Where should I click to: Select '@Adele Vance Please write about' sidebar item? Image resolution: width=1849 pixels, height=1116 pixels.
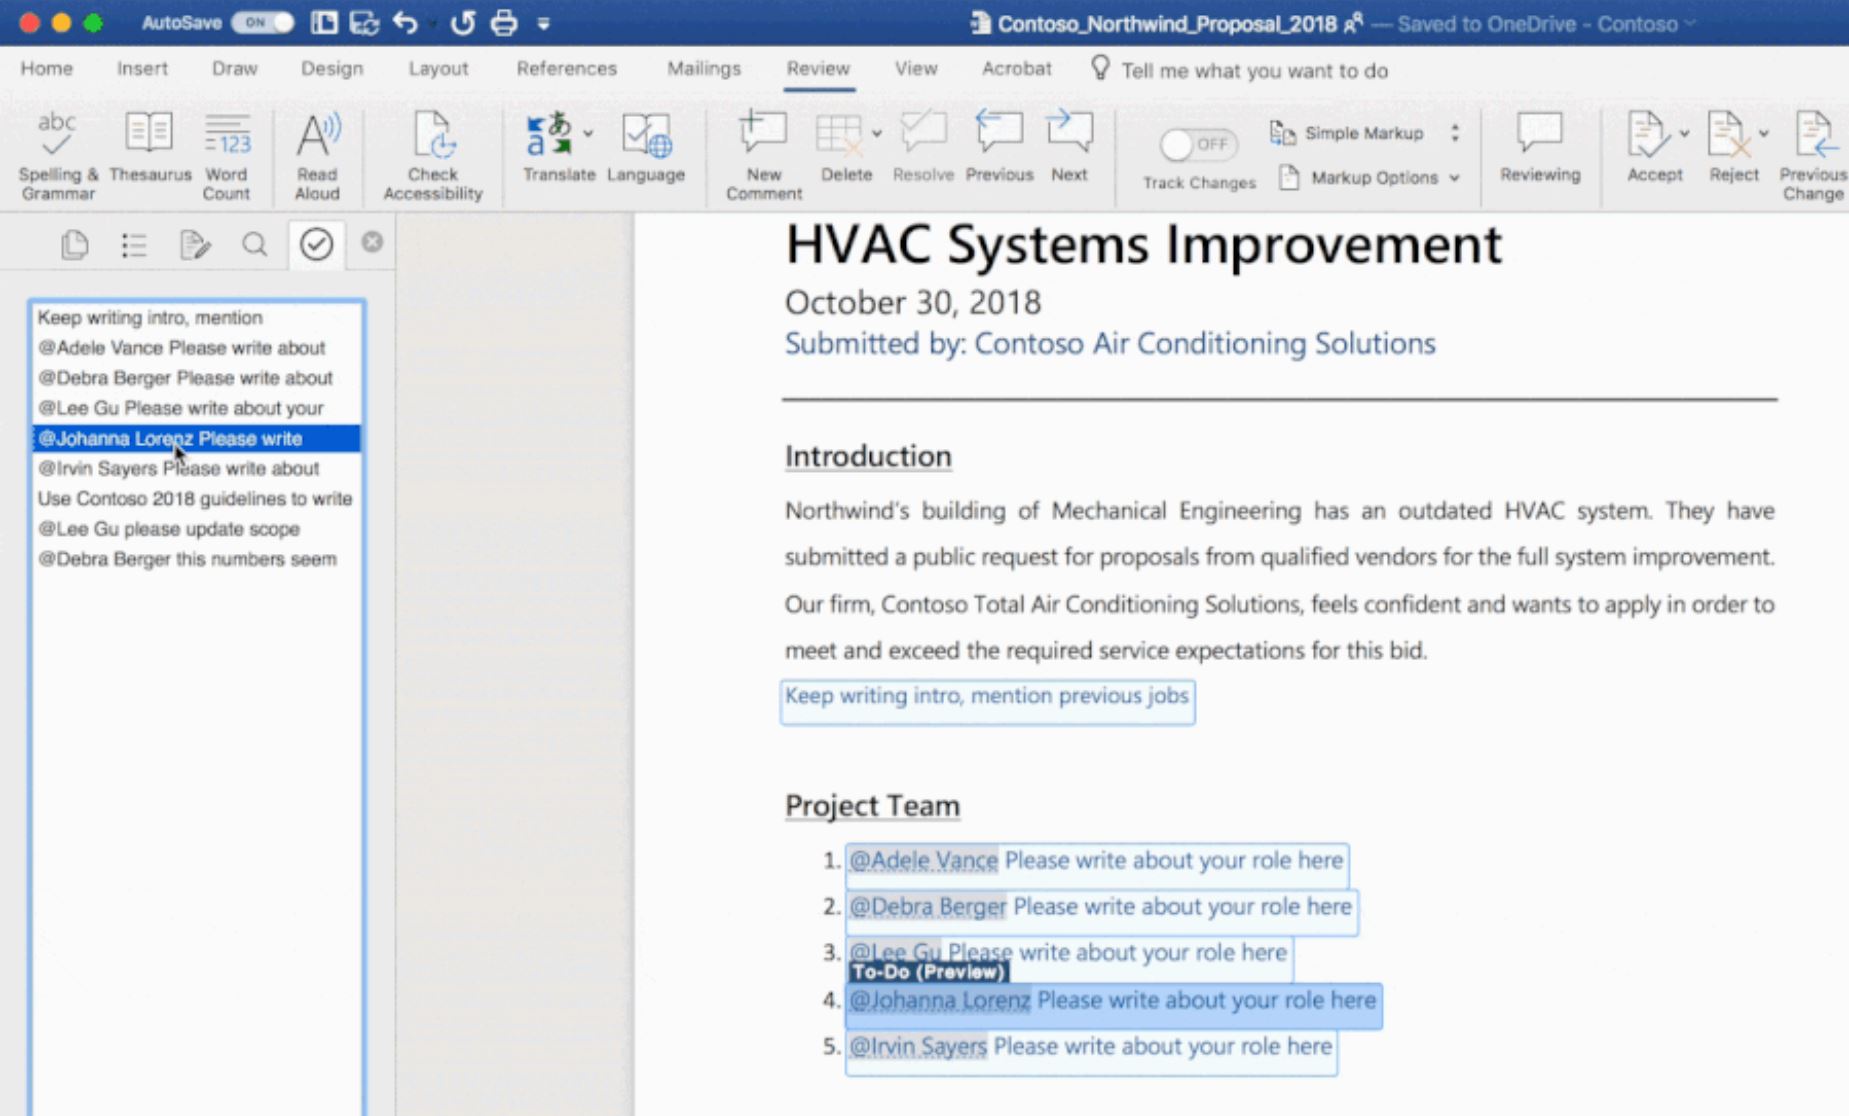pos(196,348)
